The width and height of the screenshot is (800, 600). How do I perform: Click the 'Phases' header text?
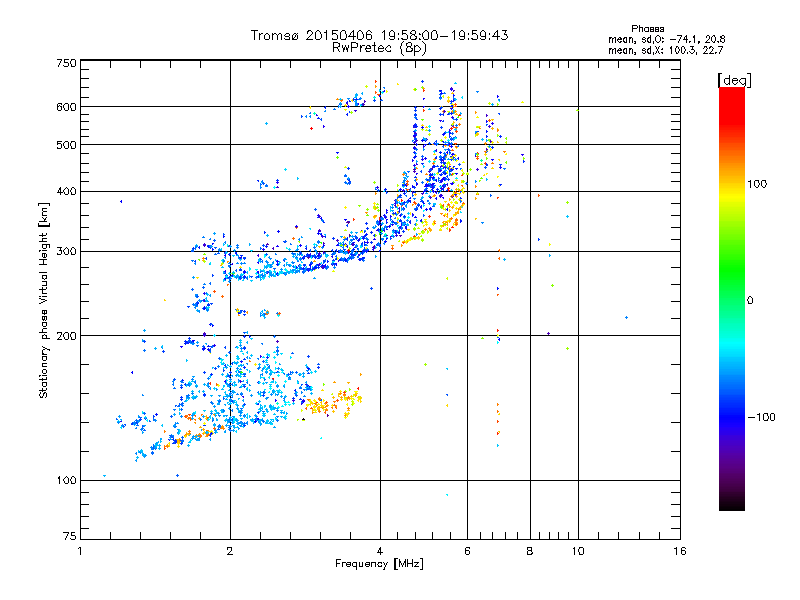click(x=647, y=29)
